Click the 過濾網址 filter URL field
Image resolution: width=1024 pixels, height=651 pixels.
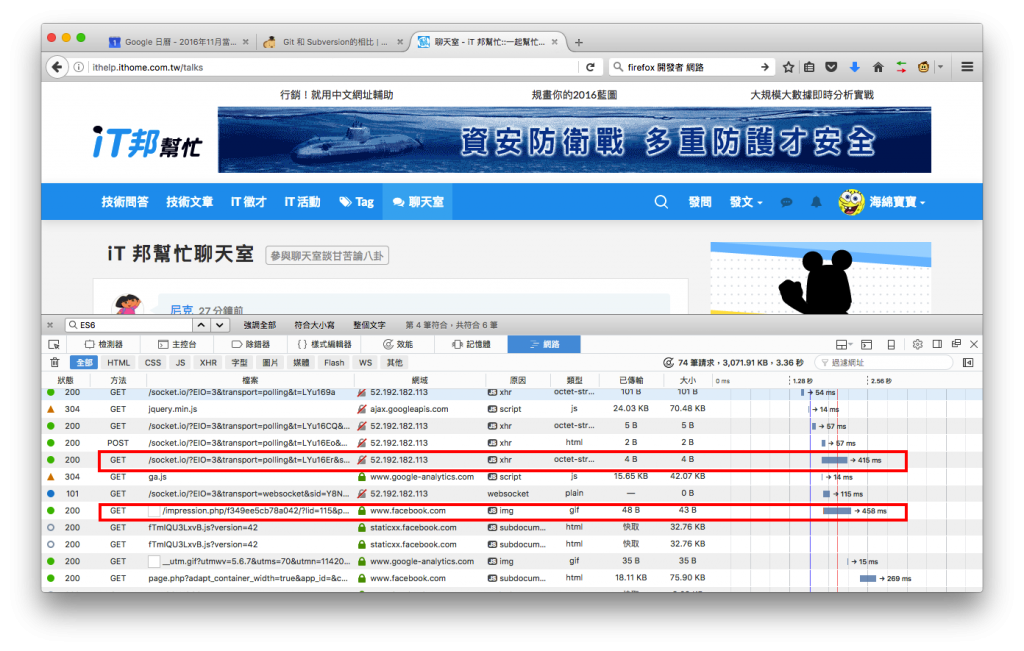pos(884,362)
